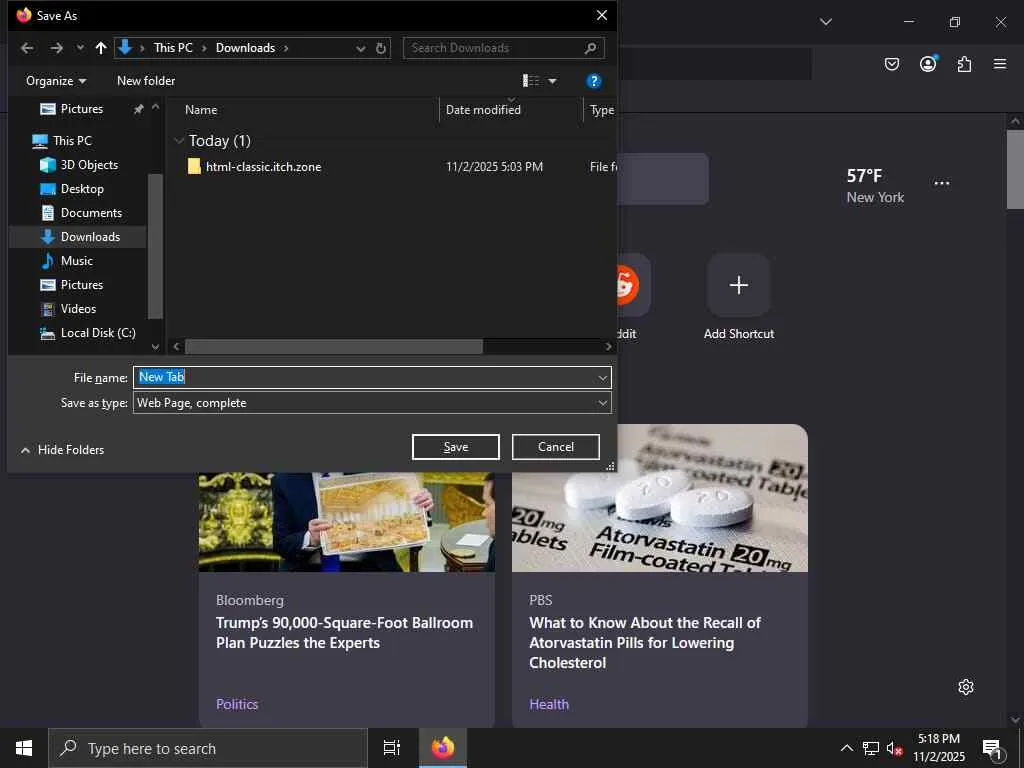Open the blue Help question mark
Image resolution: width=1024 pixels, height=768 pixels.
pos(594,81)
